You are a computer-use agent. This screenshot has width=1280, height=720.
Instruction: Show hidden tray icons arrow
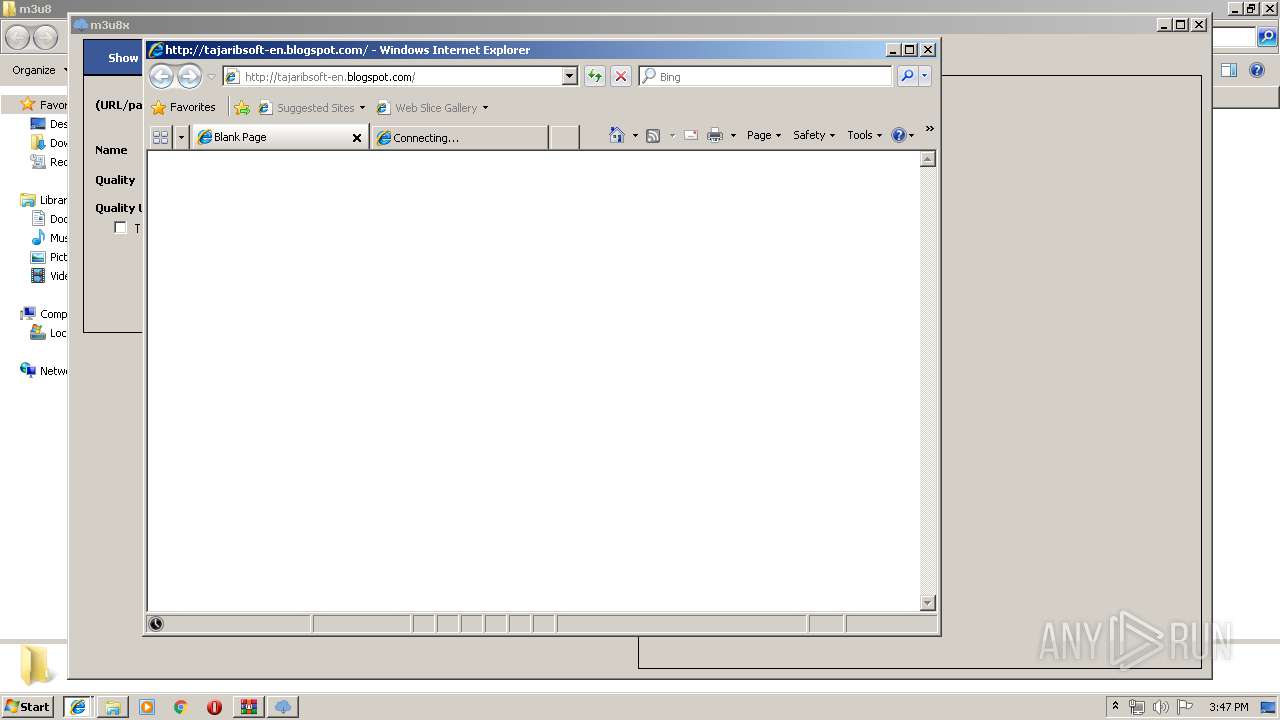tap(1115, 706)
